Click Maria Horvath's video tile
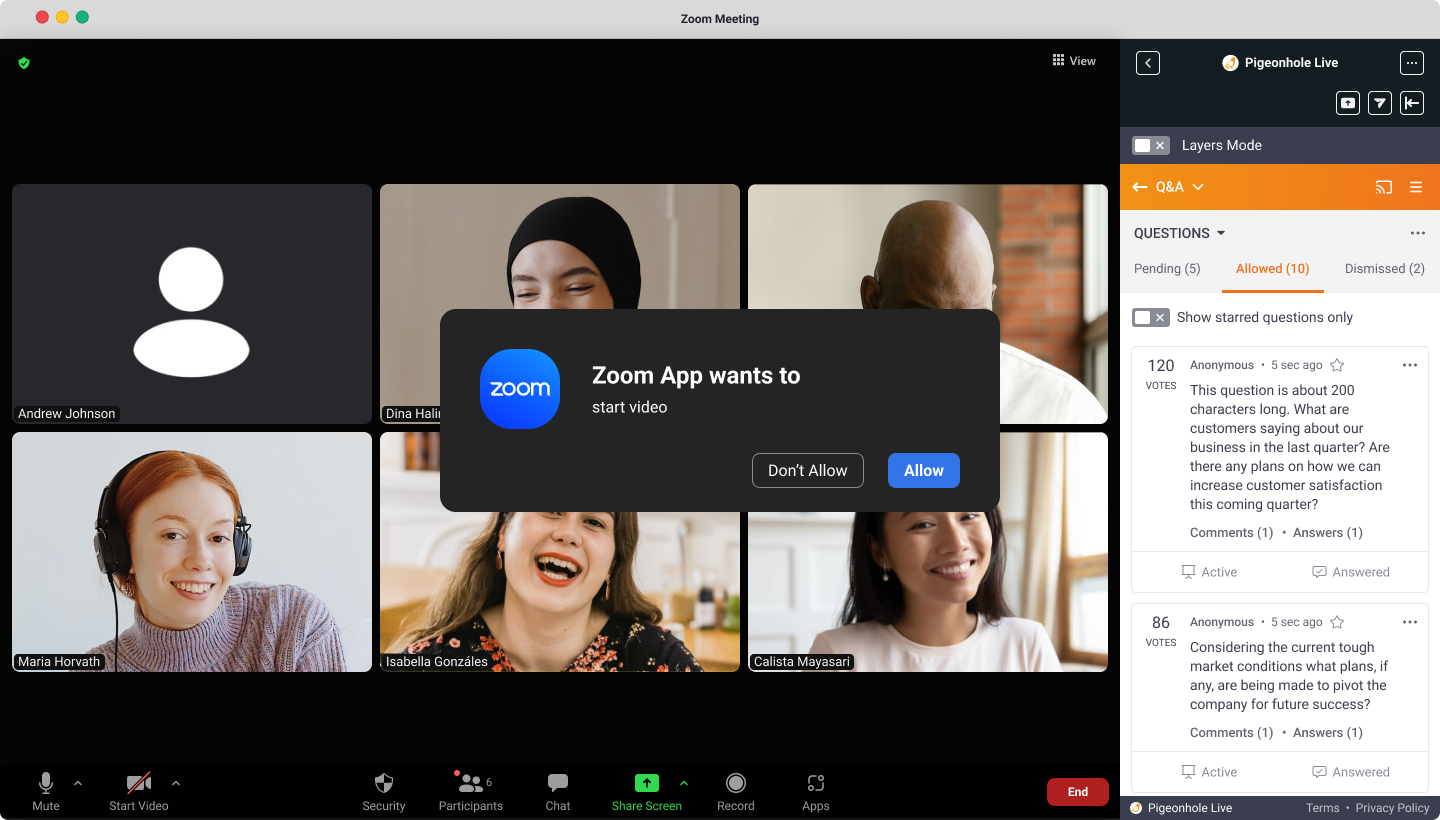1440x820 pixels. click(191, 551)
